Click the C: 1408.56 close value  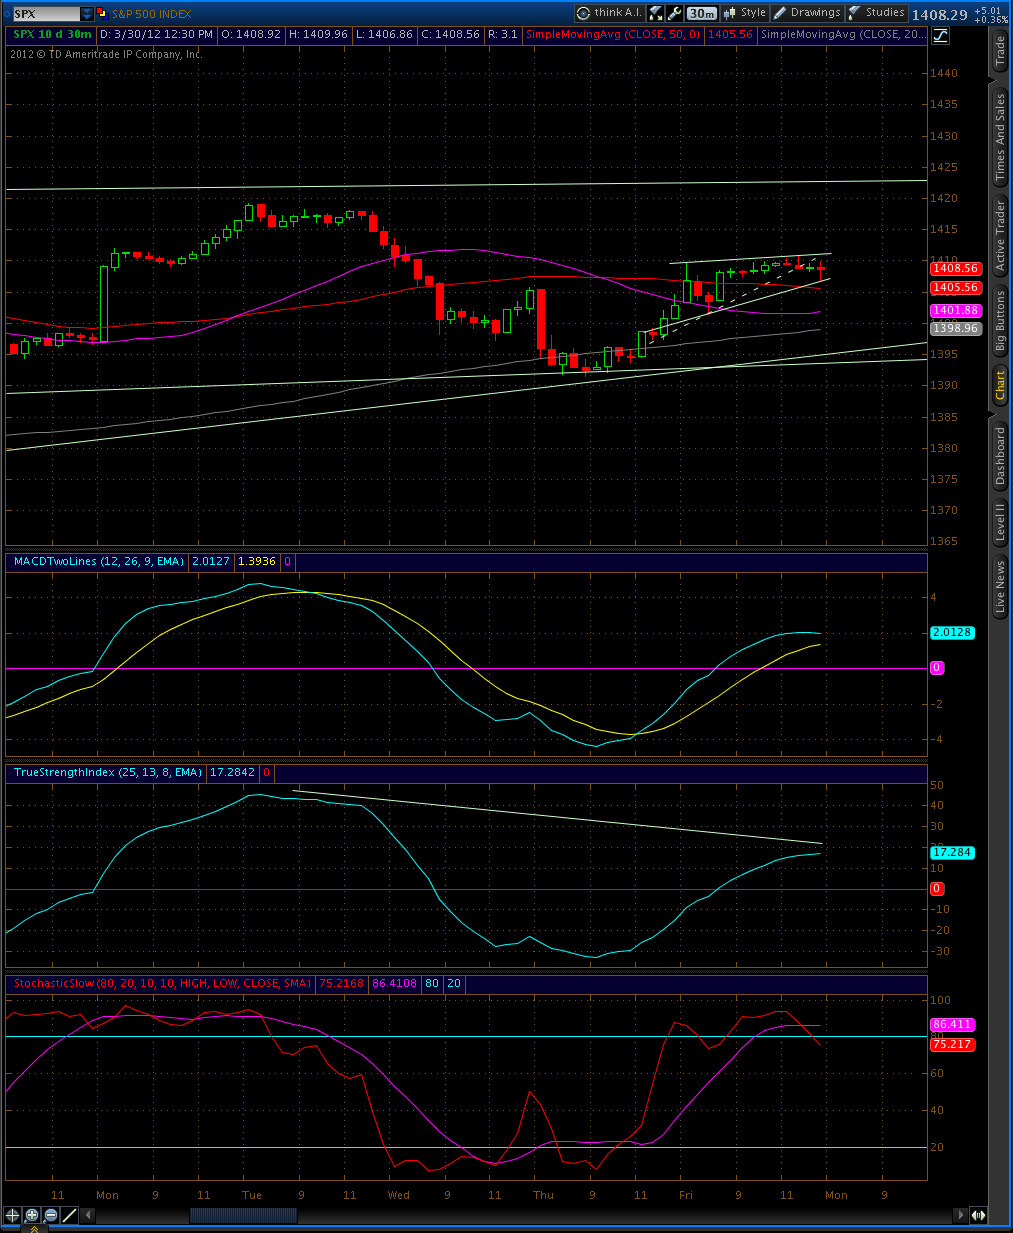click(x=451, y=34)
